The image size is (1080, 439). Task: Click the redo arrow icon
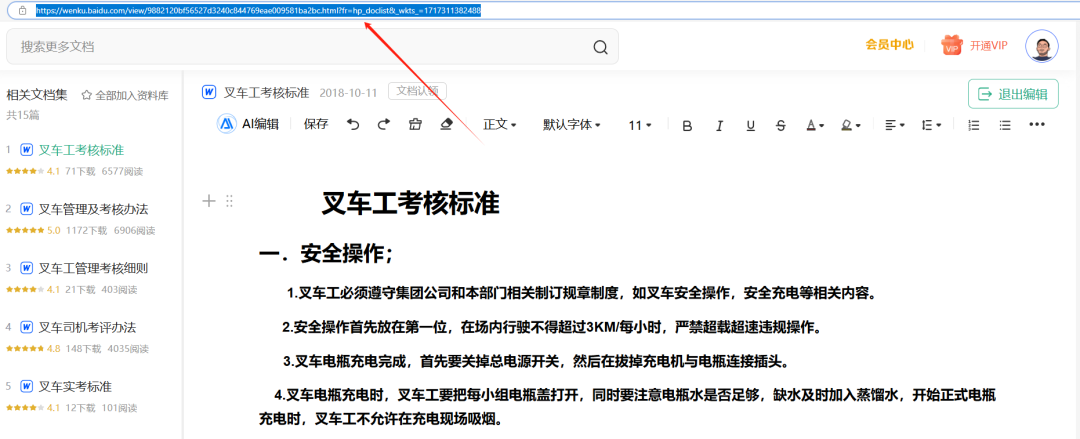coord(383,125)
